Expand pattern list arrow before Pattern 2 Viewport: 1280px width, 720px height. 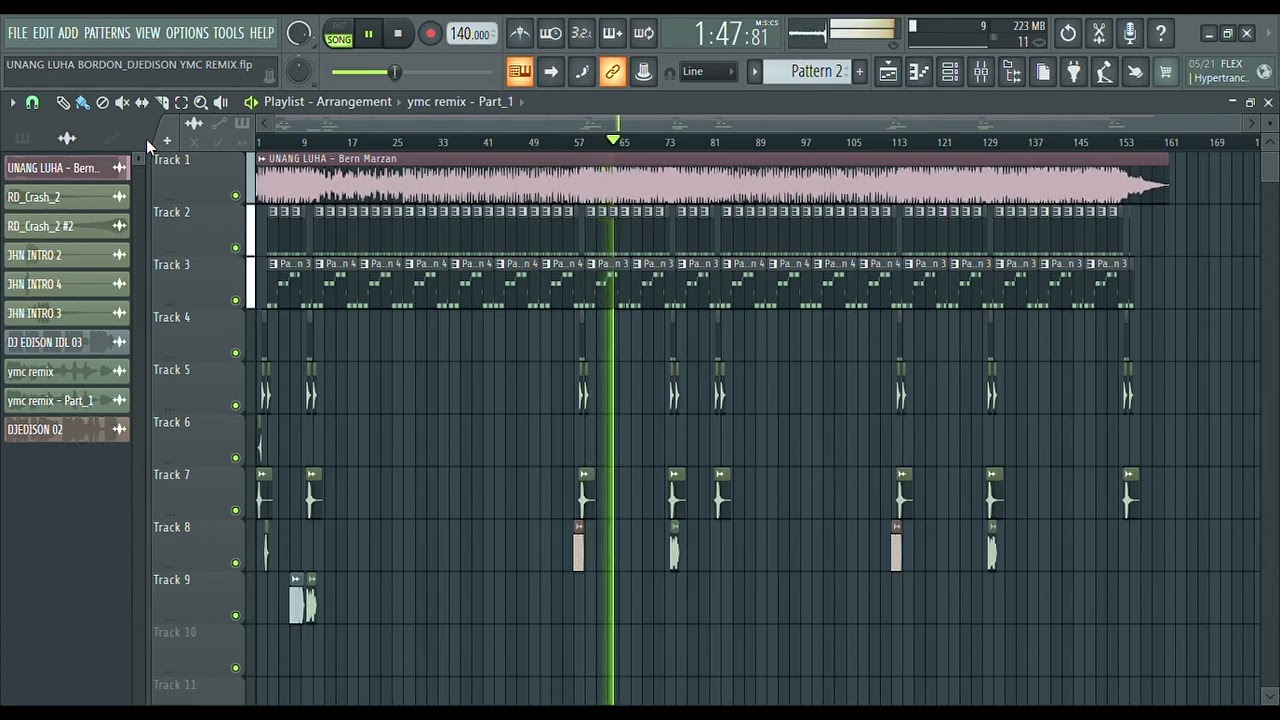coord(755,72)
